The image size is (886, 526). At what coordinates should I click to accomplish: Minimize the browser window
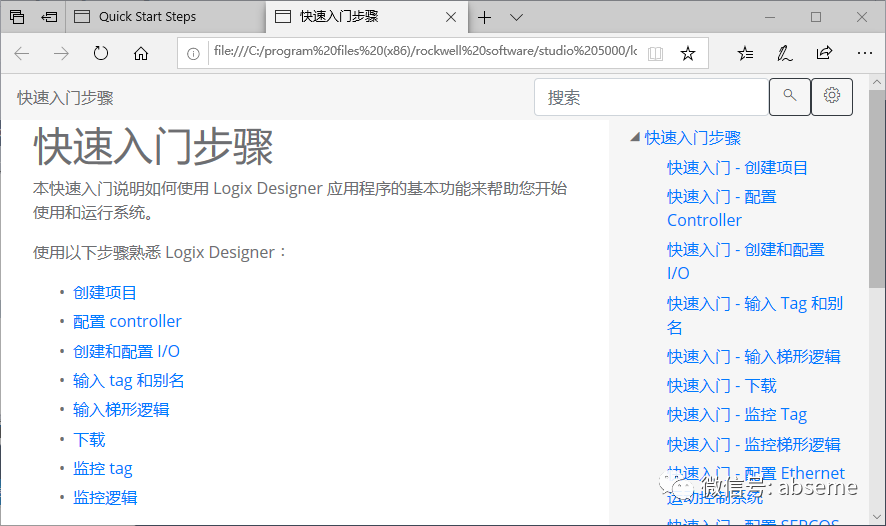[770, 18]
